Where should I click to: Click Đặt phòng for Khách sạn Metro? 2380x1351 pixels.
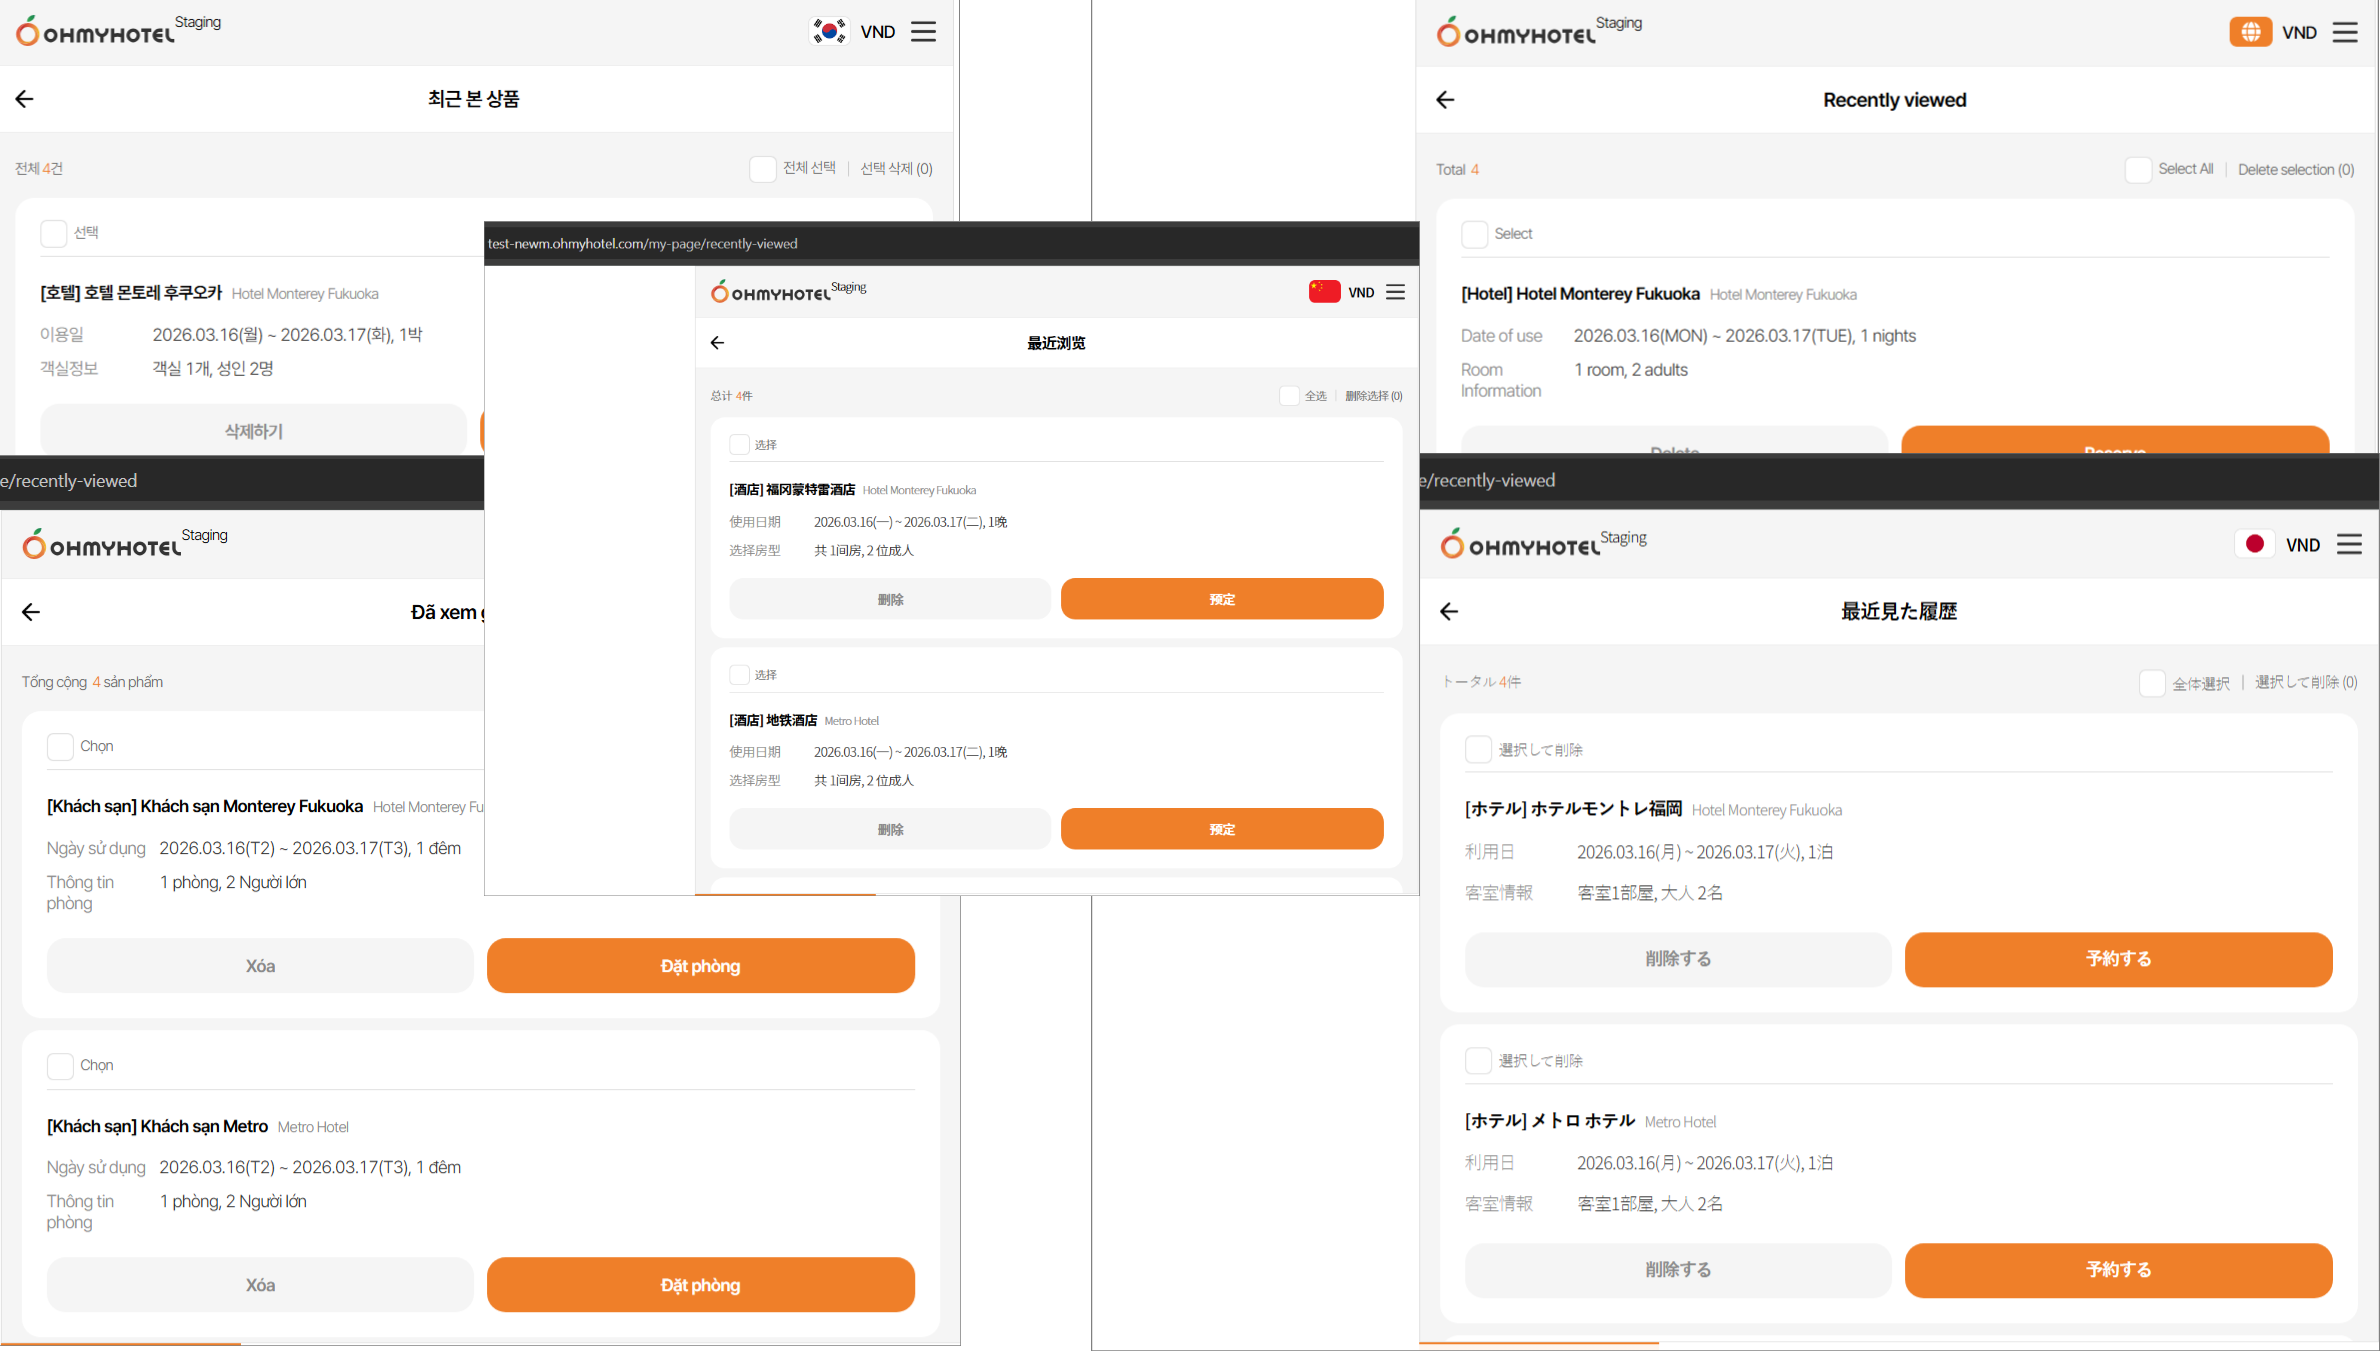700,1284
